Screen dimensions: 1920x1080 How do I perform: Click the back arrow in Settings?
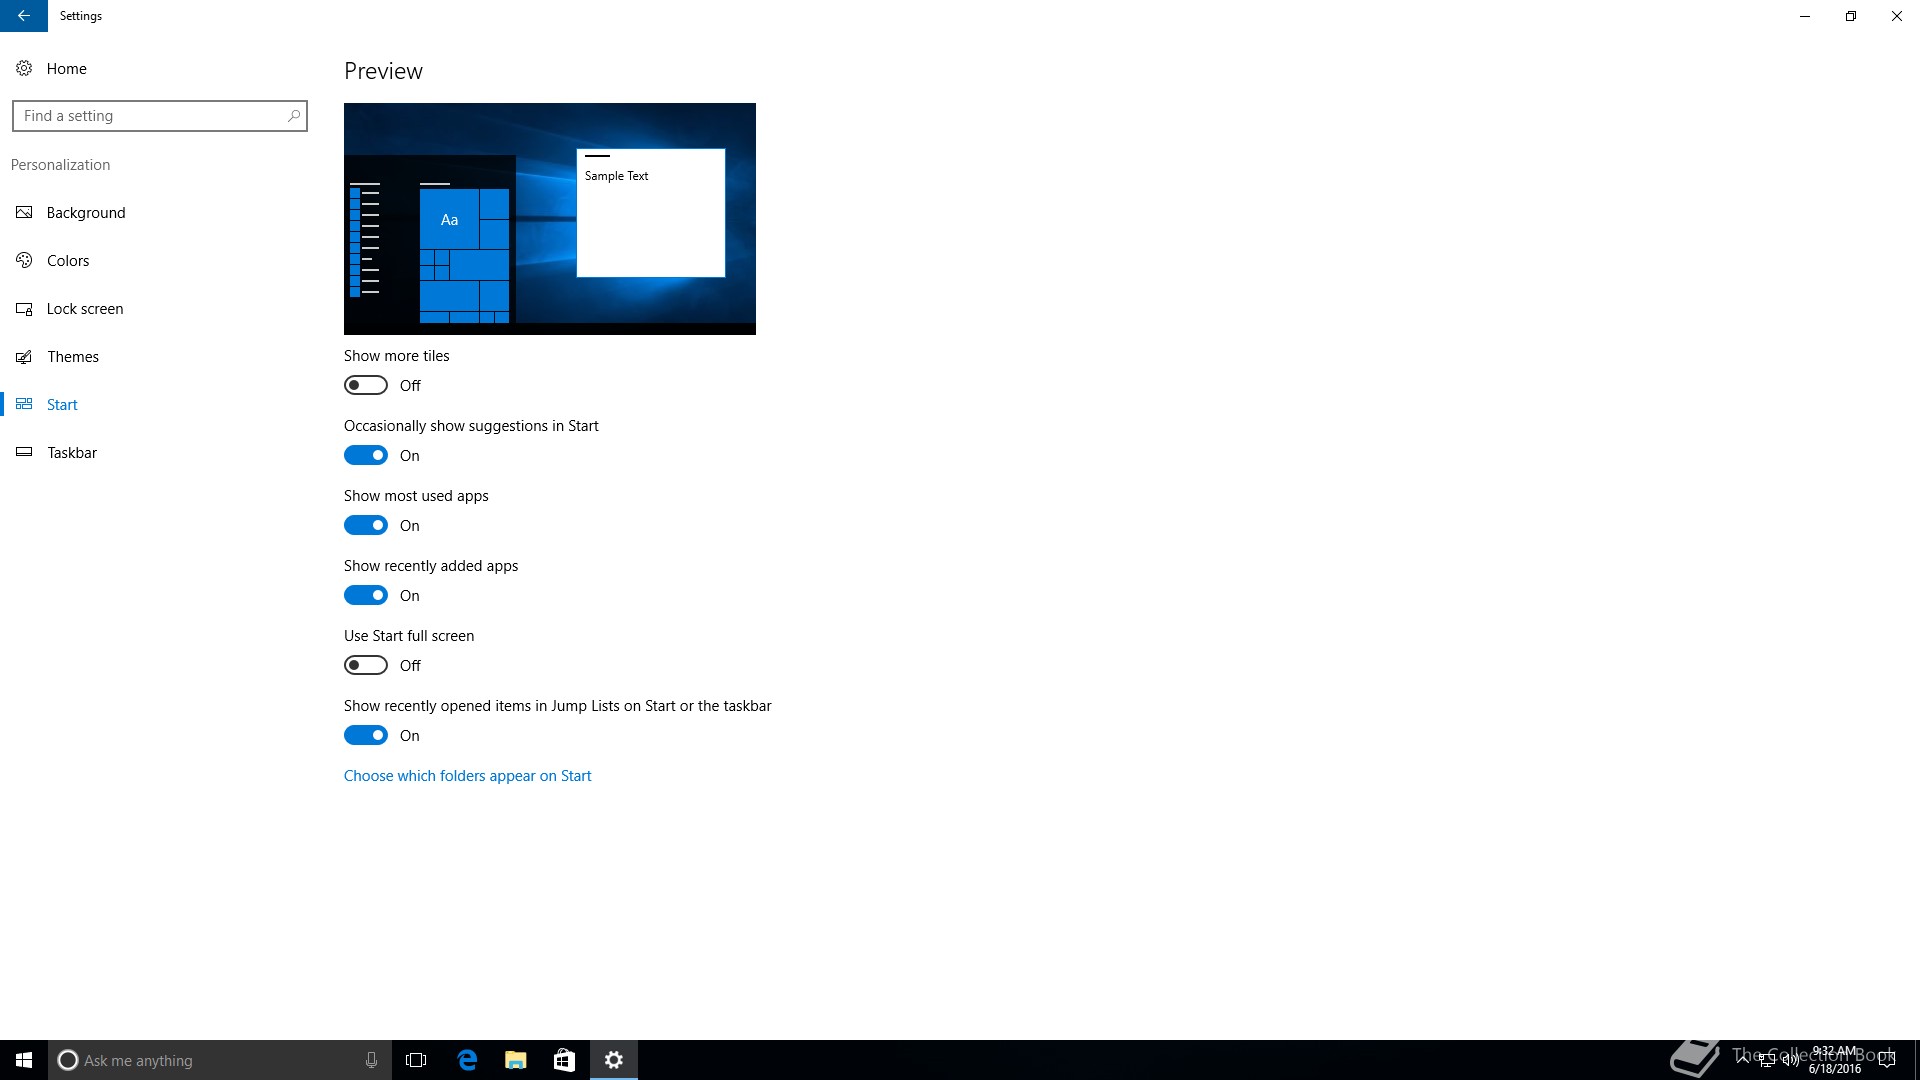tap(23, 16)
